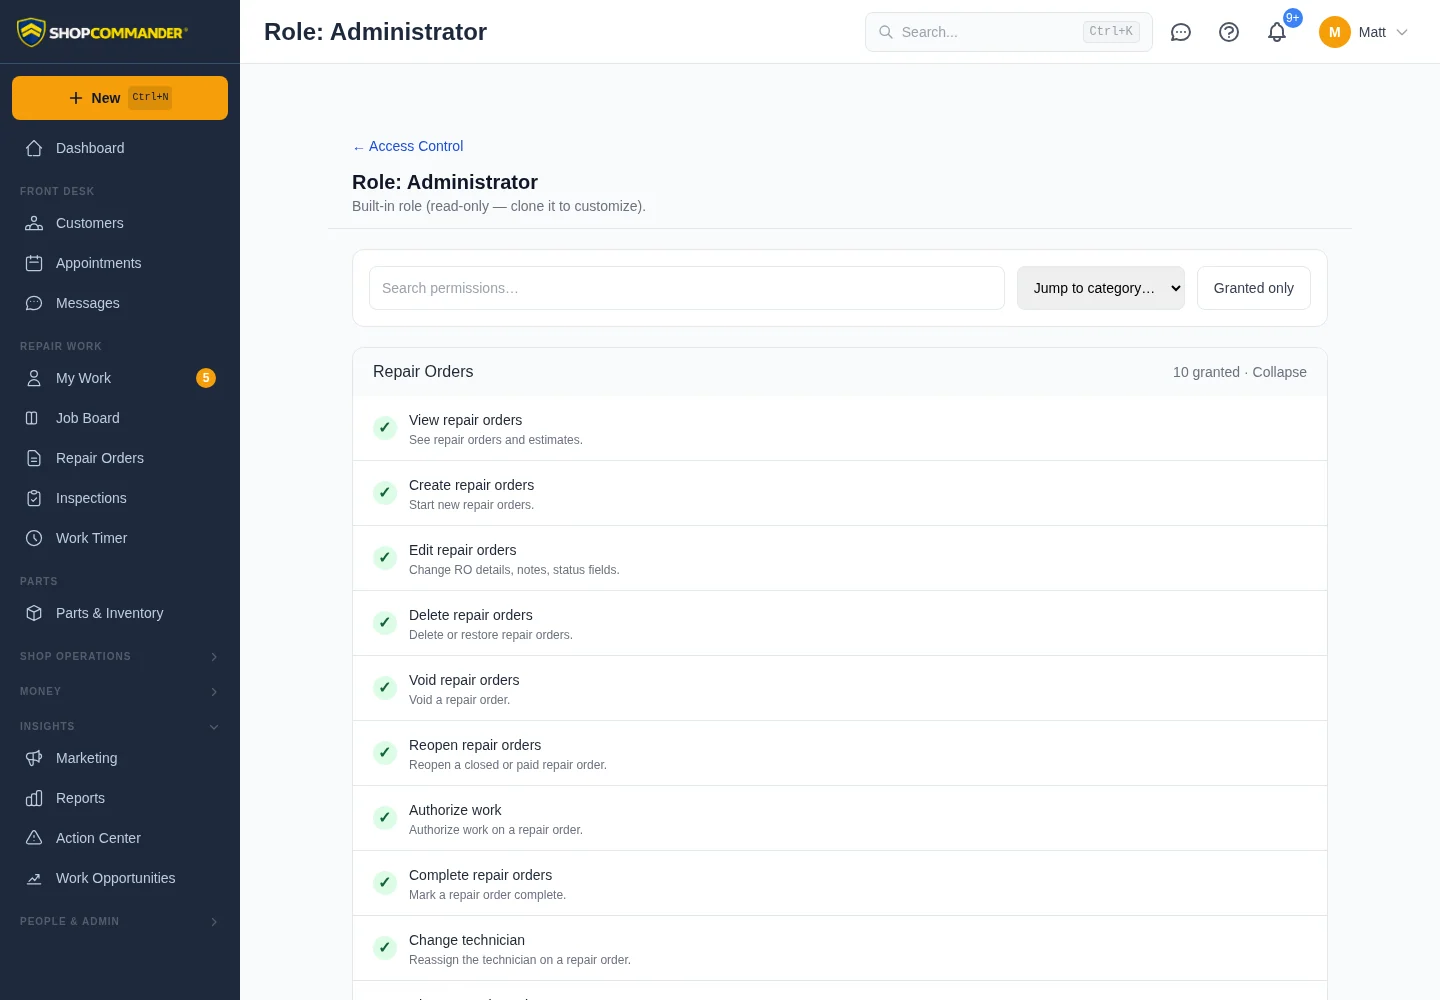Image resolution: width=1440 pixels, height=1000 pixels.
Task: Open the Jump to category dropdown
Action: (1101, 288)
